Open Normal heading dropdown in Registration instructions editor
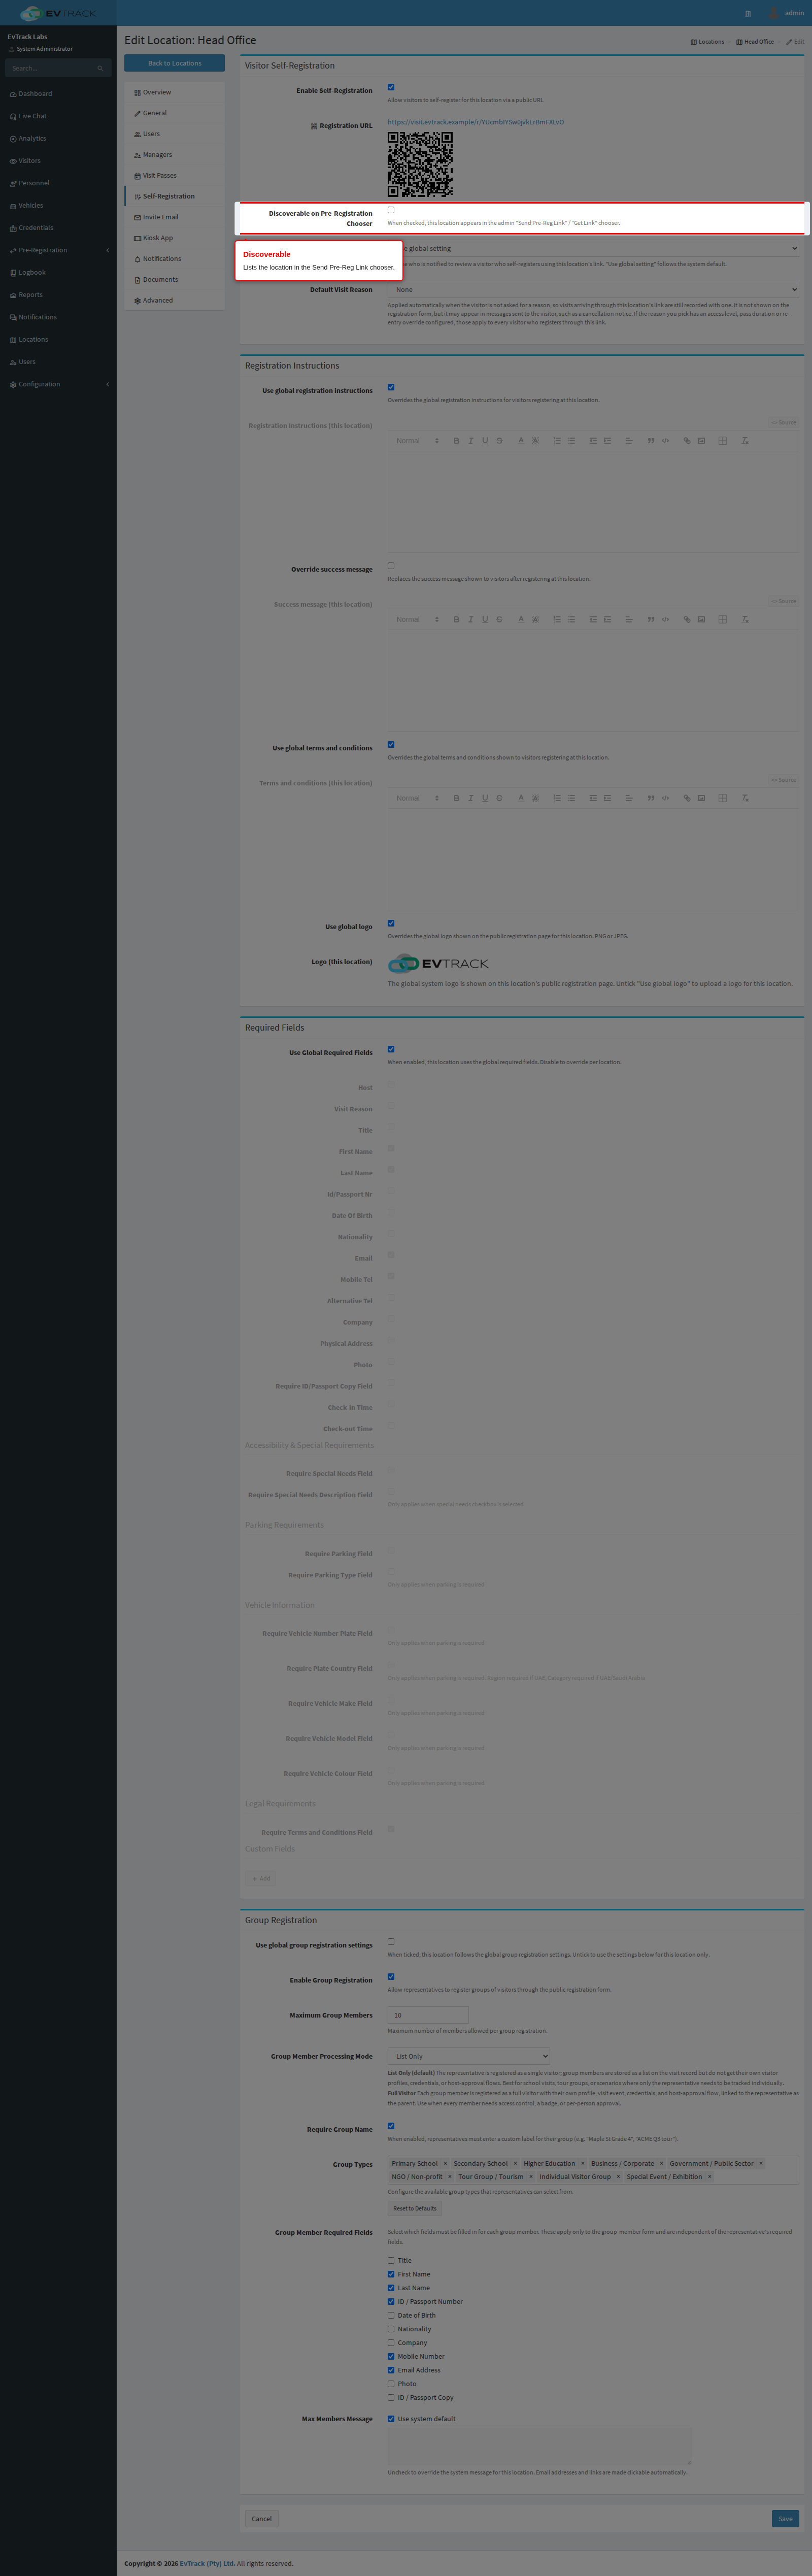The width and height of the screenshot is (812, 2576). pos(417,441)
